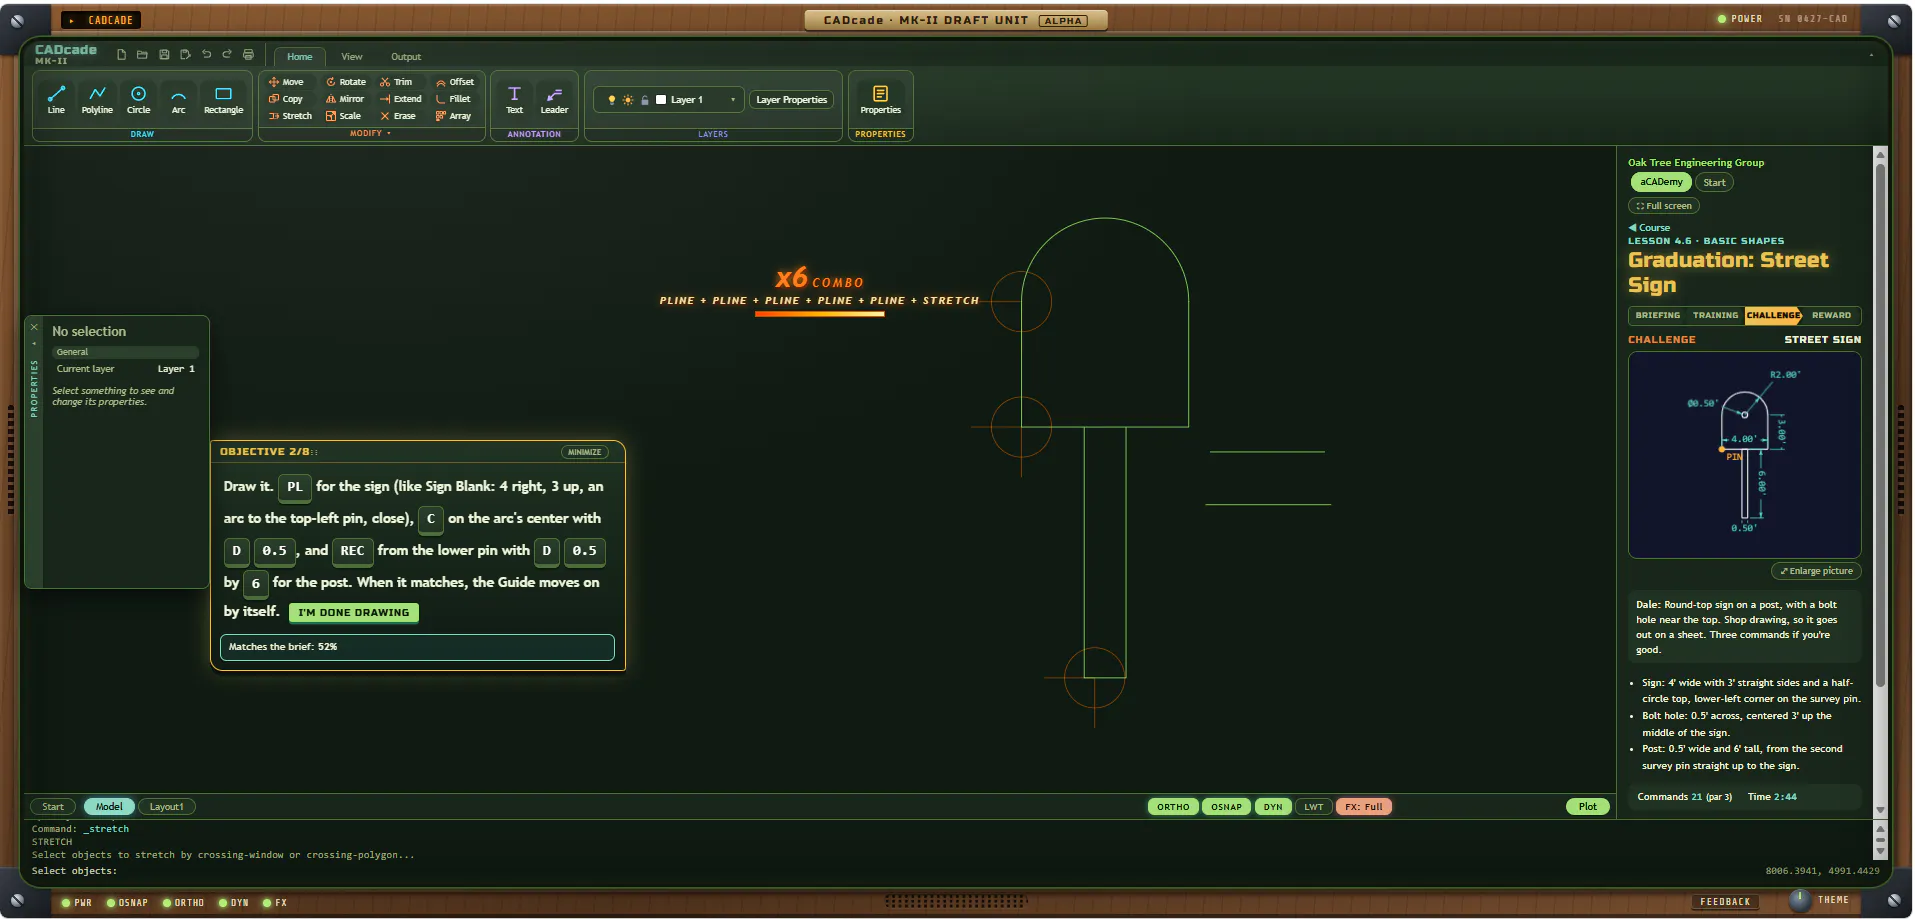This screenshot has height=919, width=1915.
Task: Open the Output ribbon tab
Action: pos(406,57)
